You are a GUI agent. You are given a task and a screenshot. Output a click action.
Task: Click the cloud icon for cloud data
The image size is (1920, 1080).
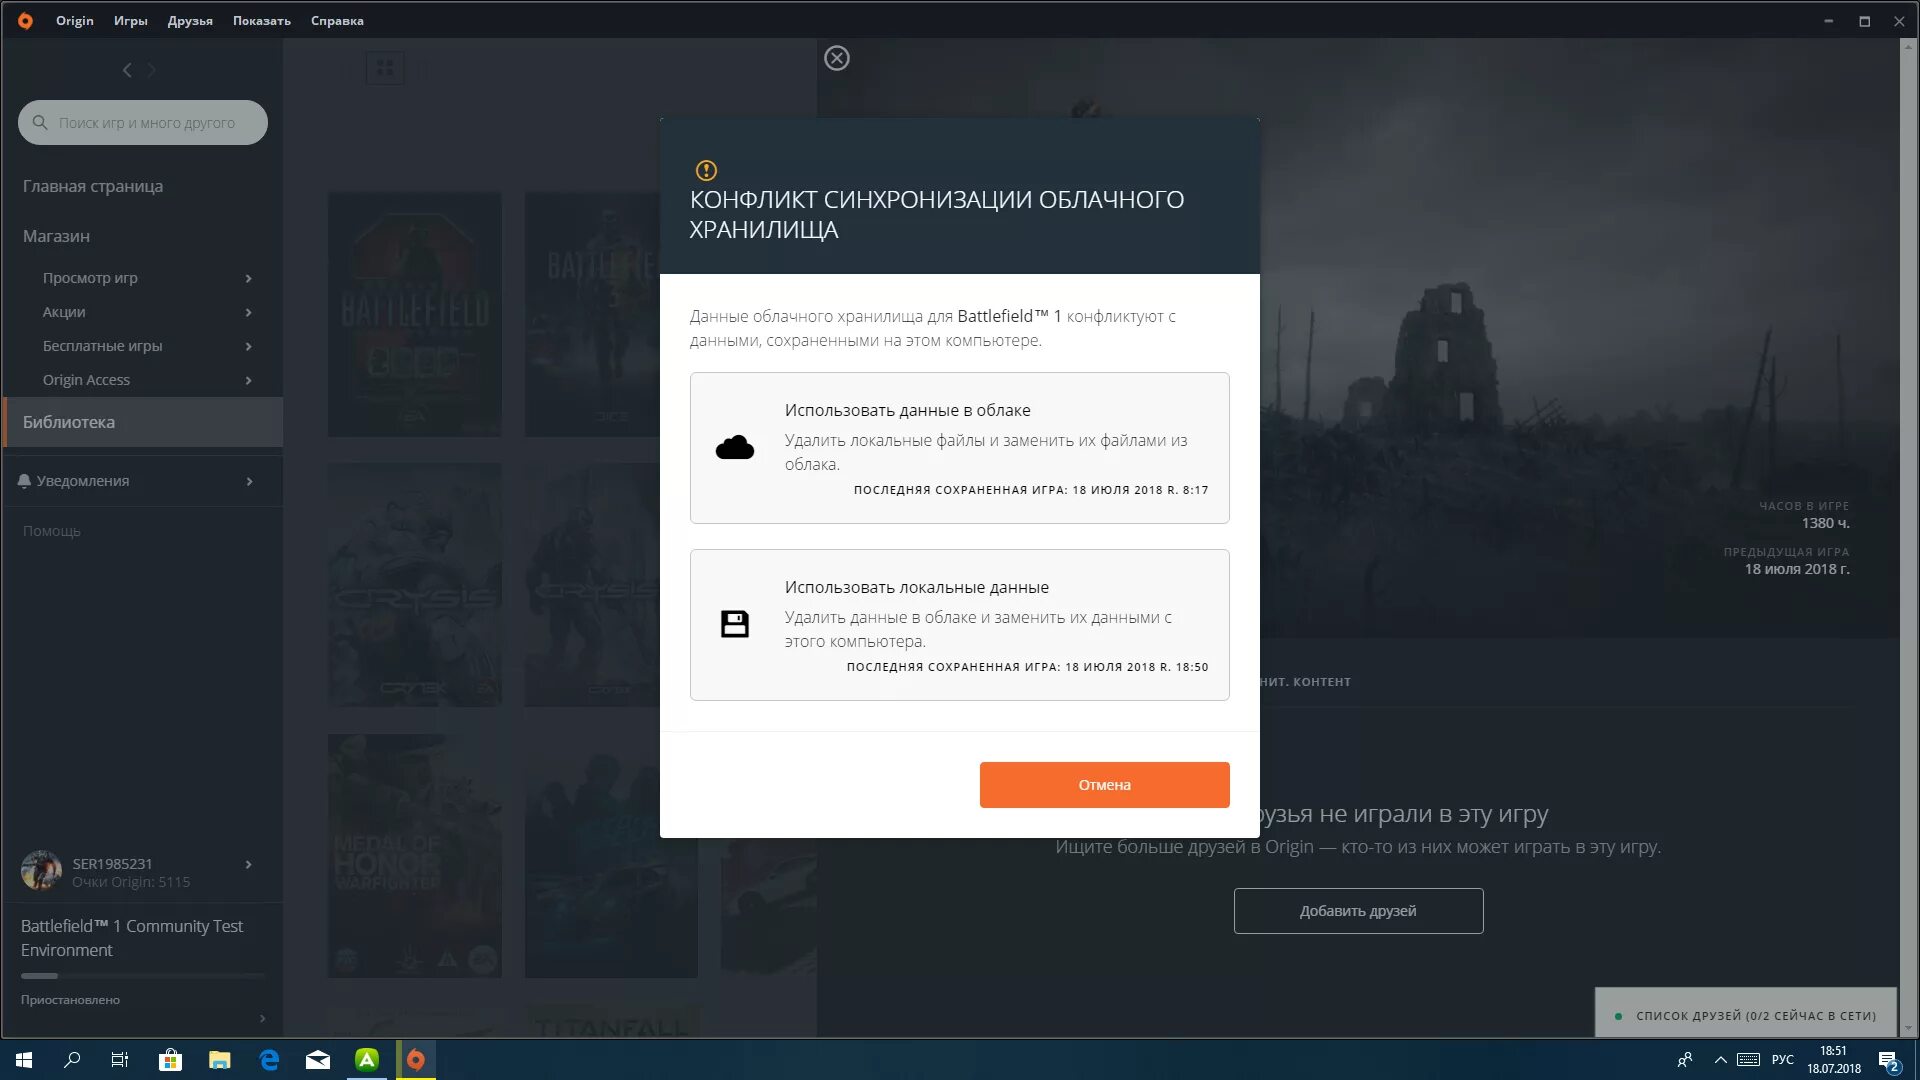[x=735, y=448]
